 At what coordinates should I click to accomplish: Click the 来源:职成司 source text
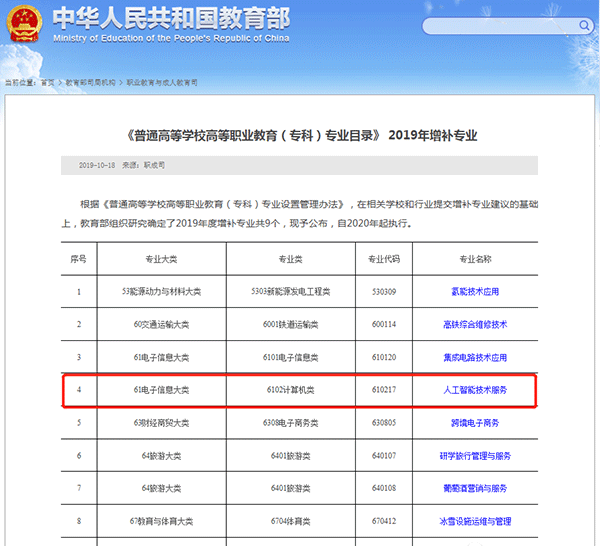(144, 164)
